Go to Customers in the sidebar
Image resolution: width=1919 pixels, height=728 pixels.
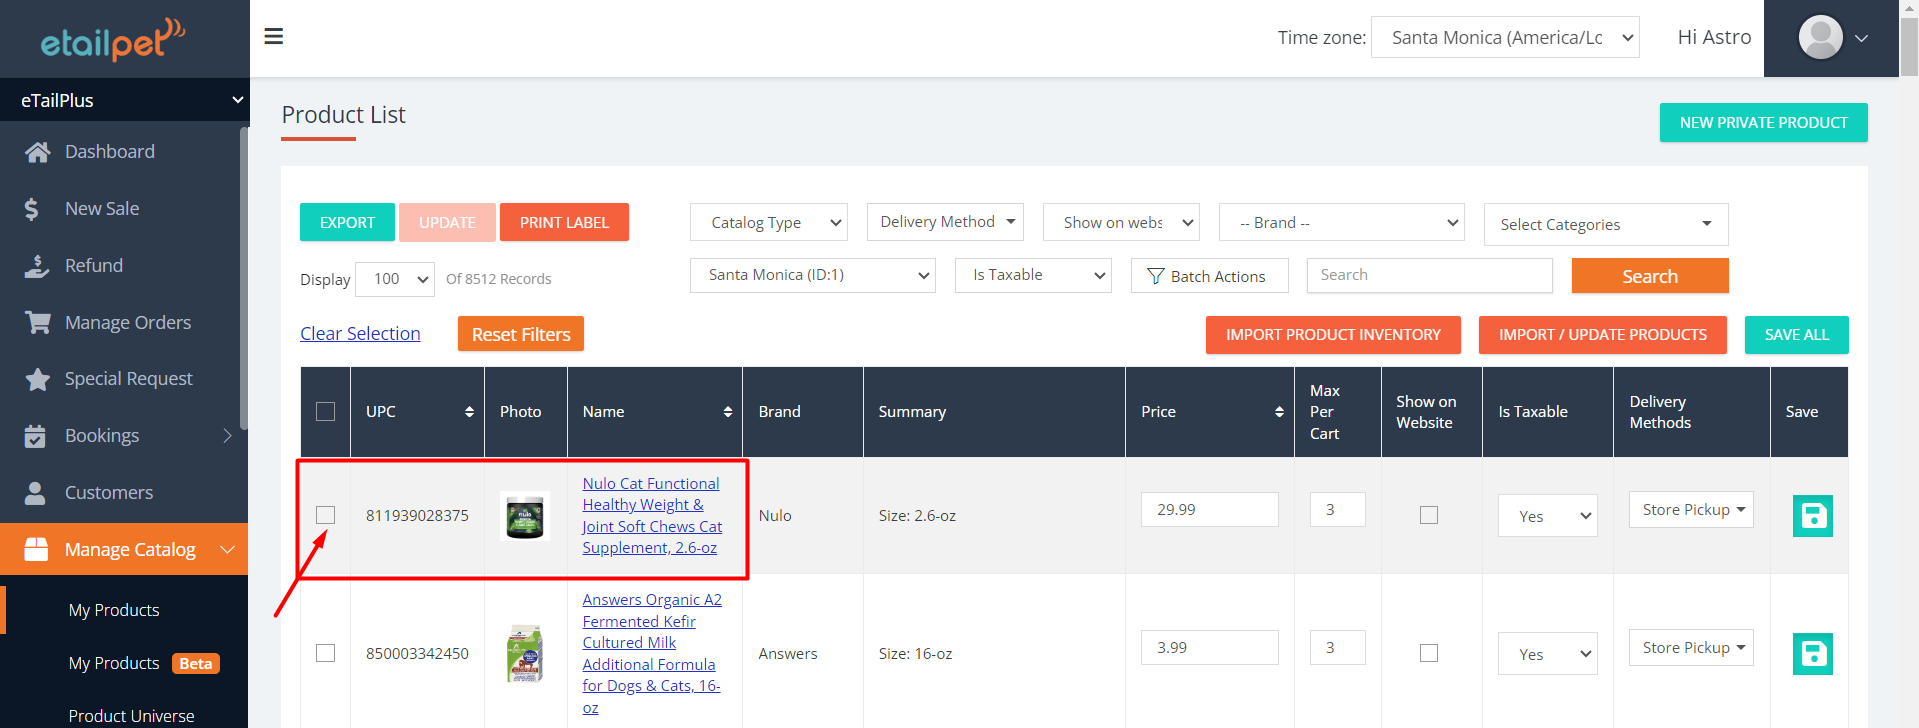pyautogui.click(x=108, y=493)
